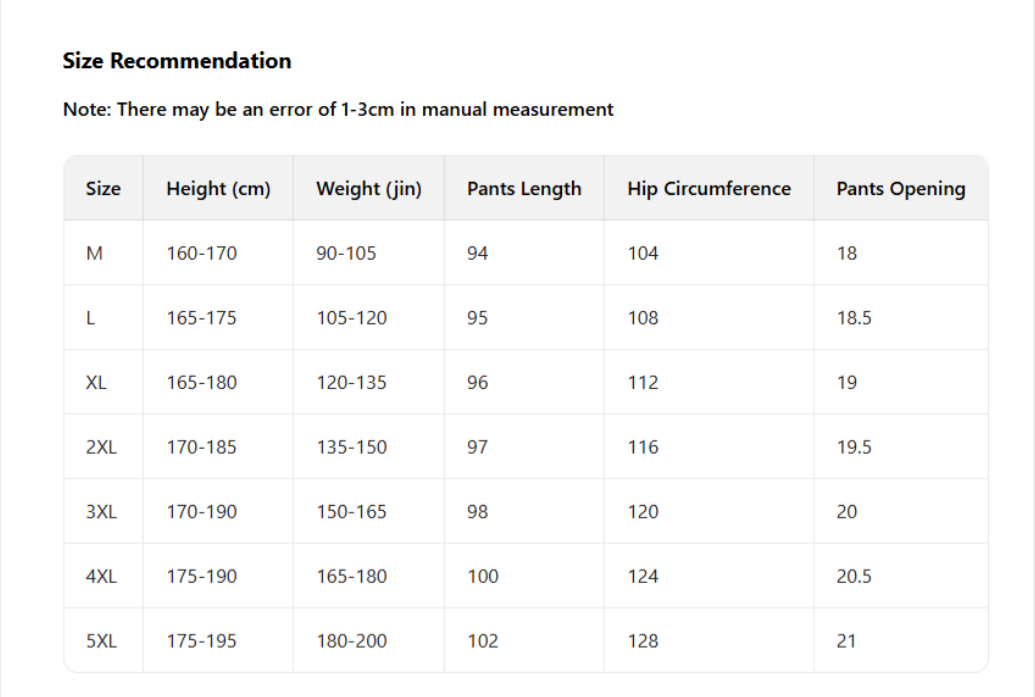Screen dimensions: 1035x697
Task: Click the hip circumference value 128
Action: click(643, 641)
